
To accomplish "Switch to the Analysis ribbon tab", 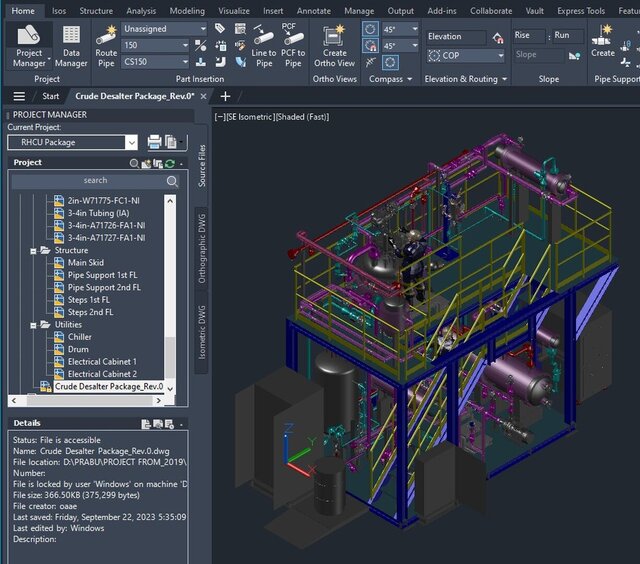I will pos(141,11).
